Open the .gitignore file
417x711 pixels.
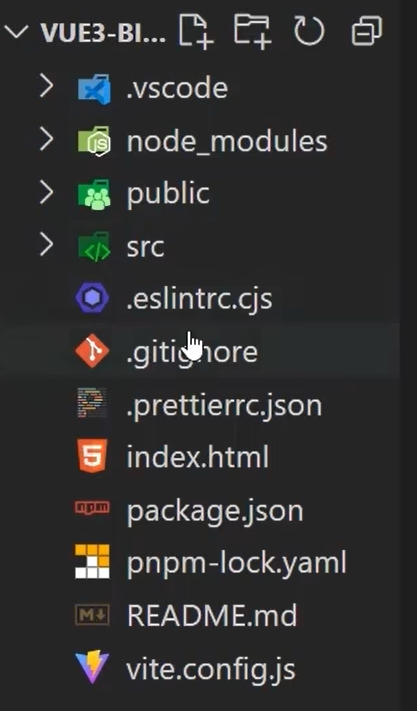click(x=192, y=352)
